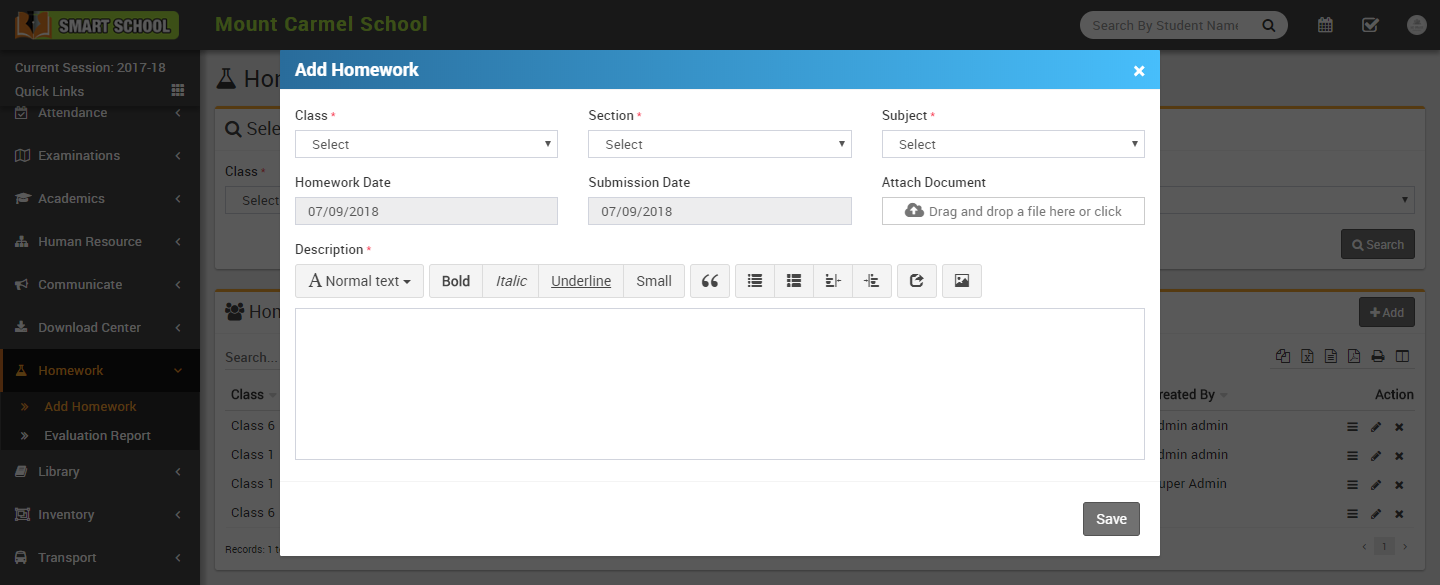This screenshot has width=1440, height=585.
Task: Expand the Subject select dropdown
Action: [1013, 144]
